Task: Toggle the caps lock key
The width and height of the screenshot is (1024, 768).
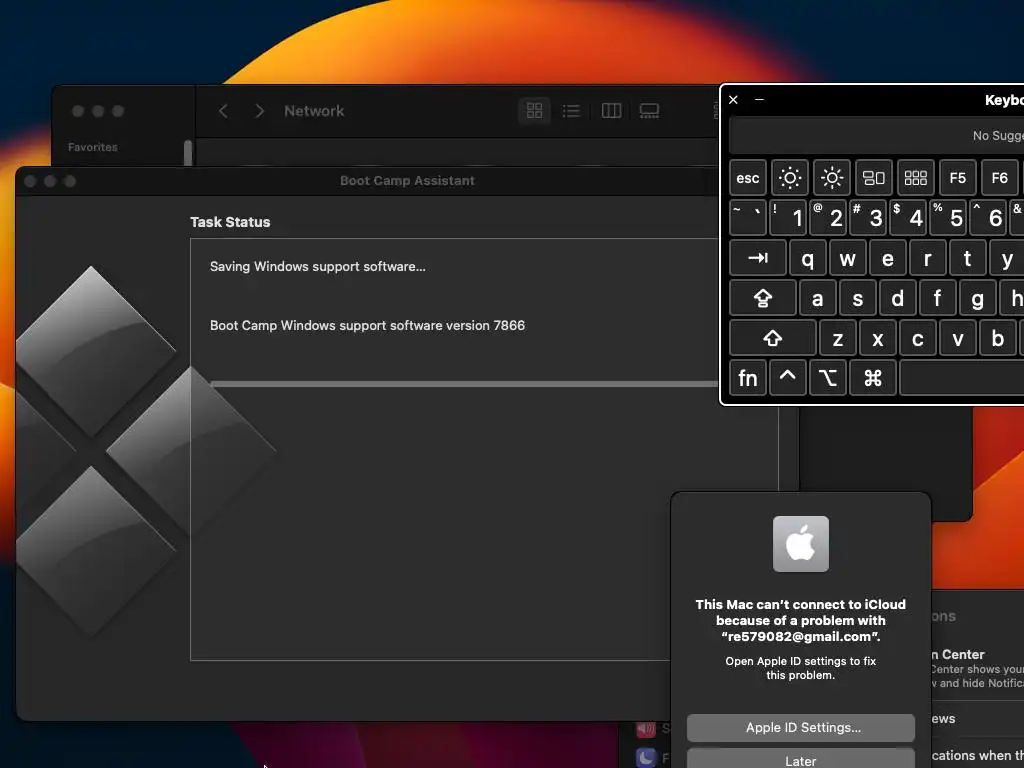Action: pos(763,298)
